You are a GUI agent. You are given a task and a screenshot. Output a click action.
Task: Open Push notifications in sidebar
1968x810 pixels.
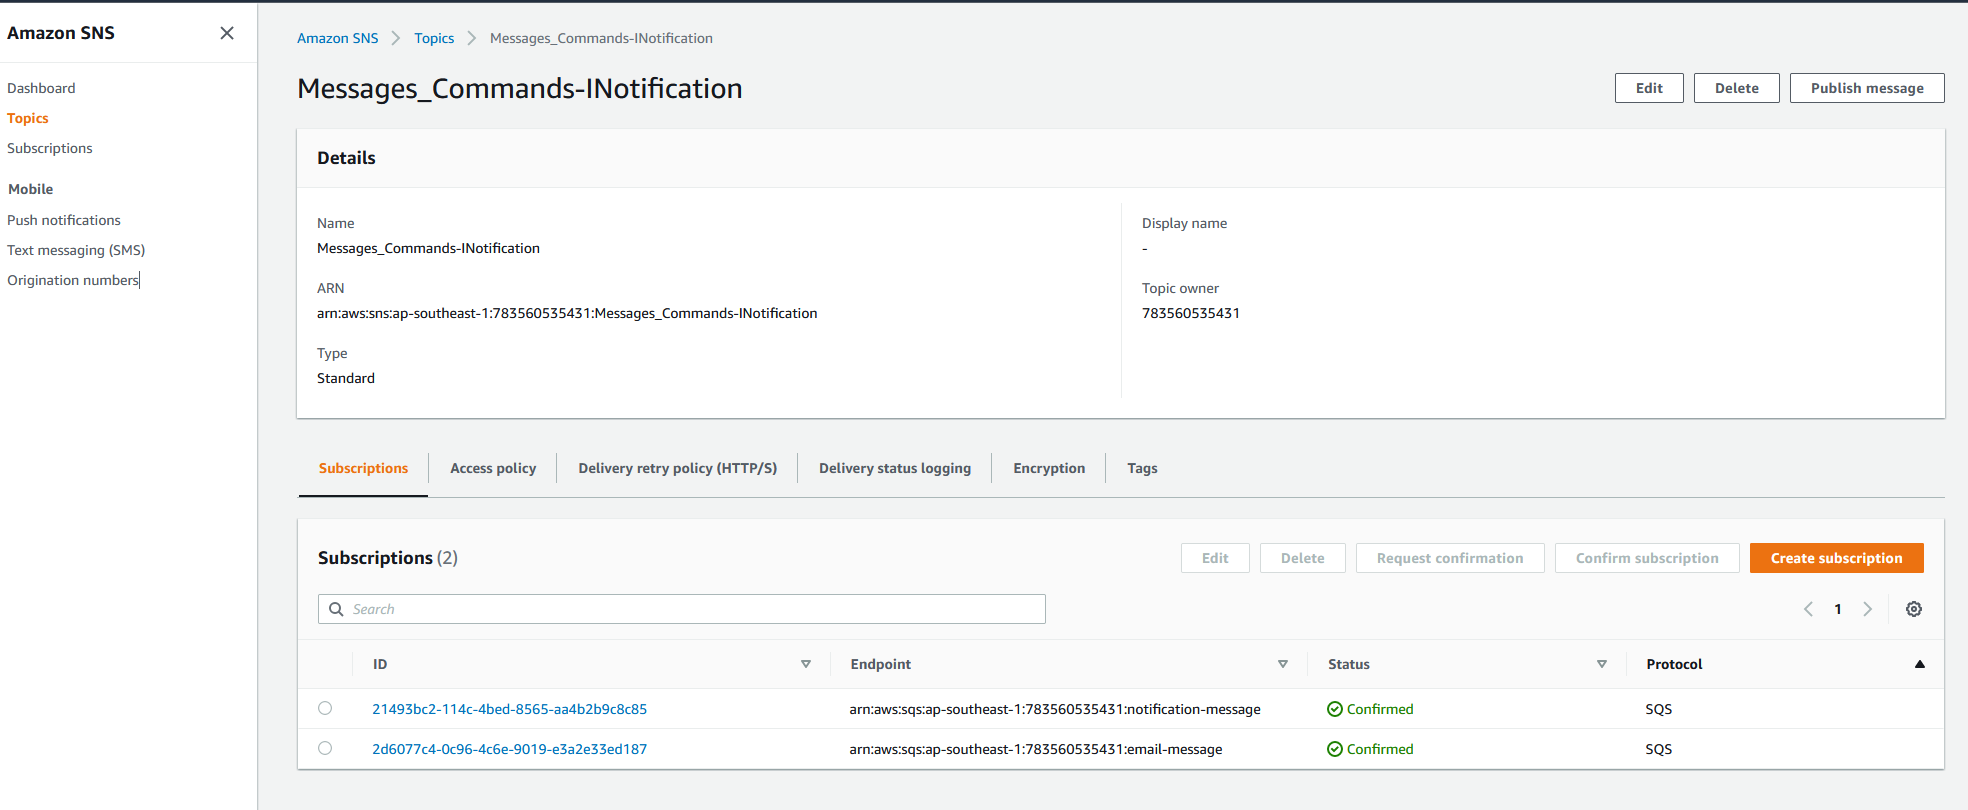64,220
